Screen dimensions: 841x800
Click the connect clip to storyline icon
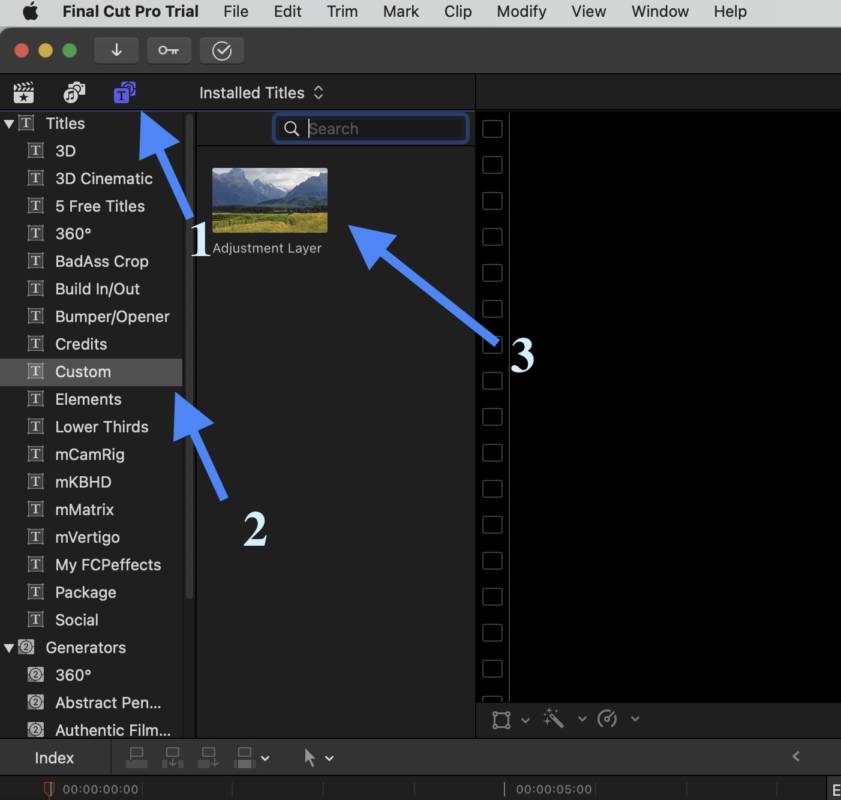[136, 758]
